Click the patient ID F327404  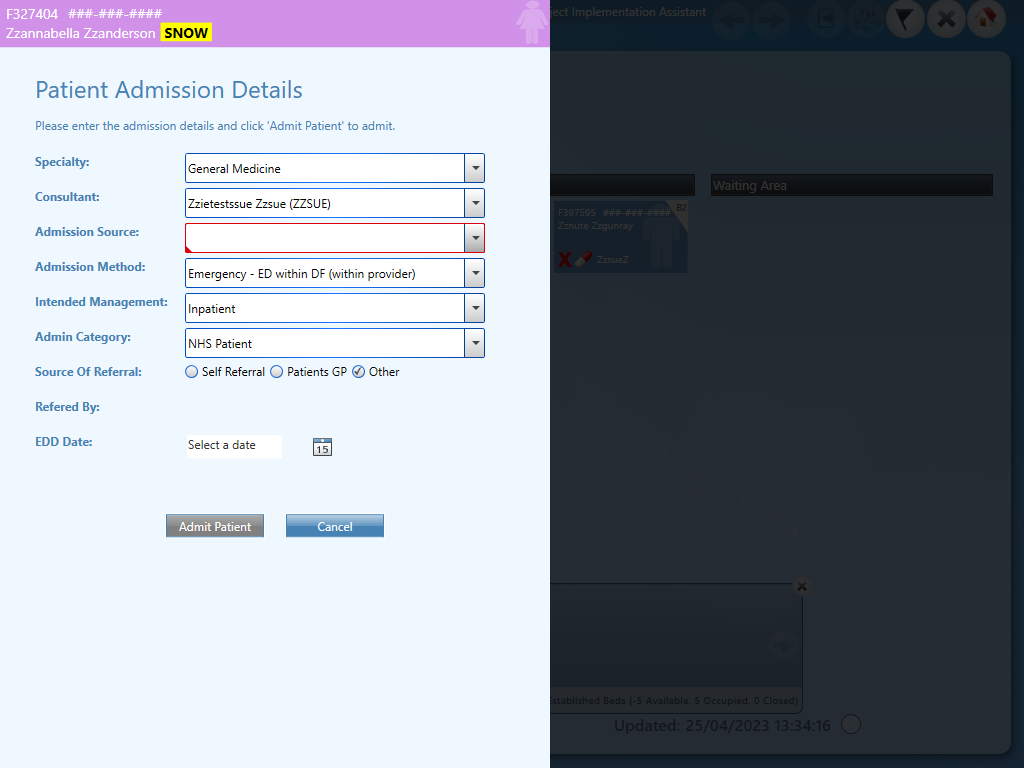(32, 14)
